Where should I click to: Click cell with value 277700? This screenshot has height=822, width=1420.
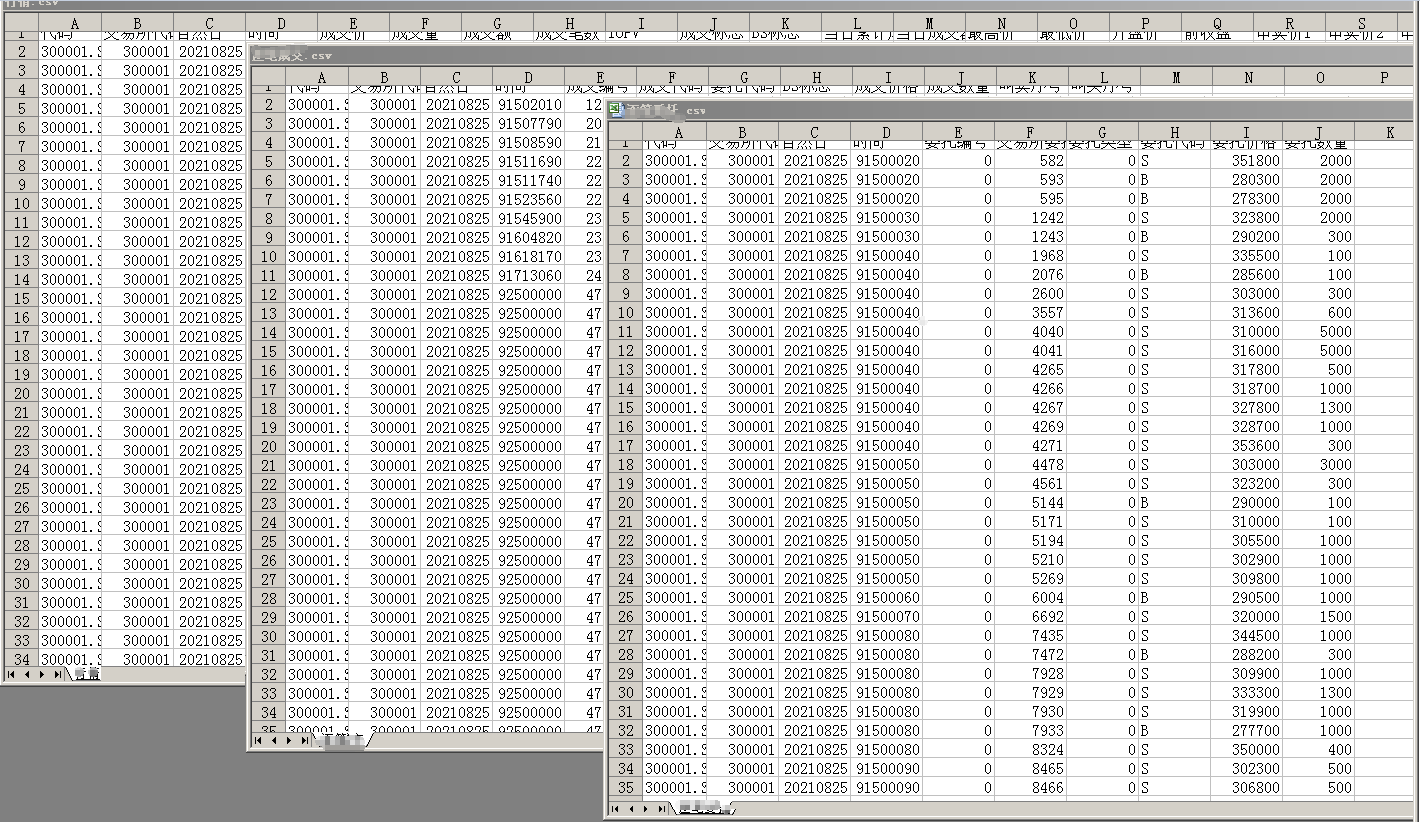click(x=1246, y=730)
